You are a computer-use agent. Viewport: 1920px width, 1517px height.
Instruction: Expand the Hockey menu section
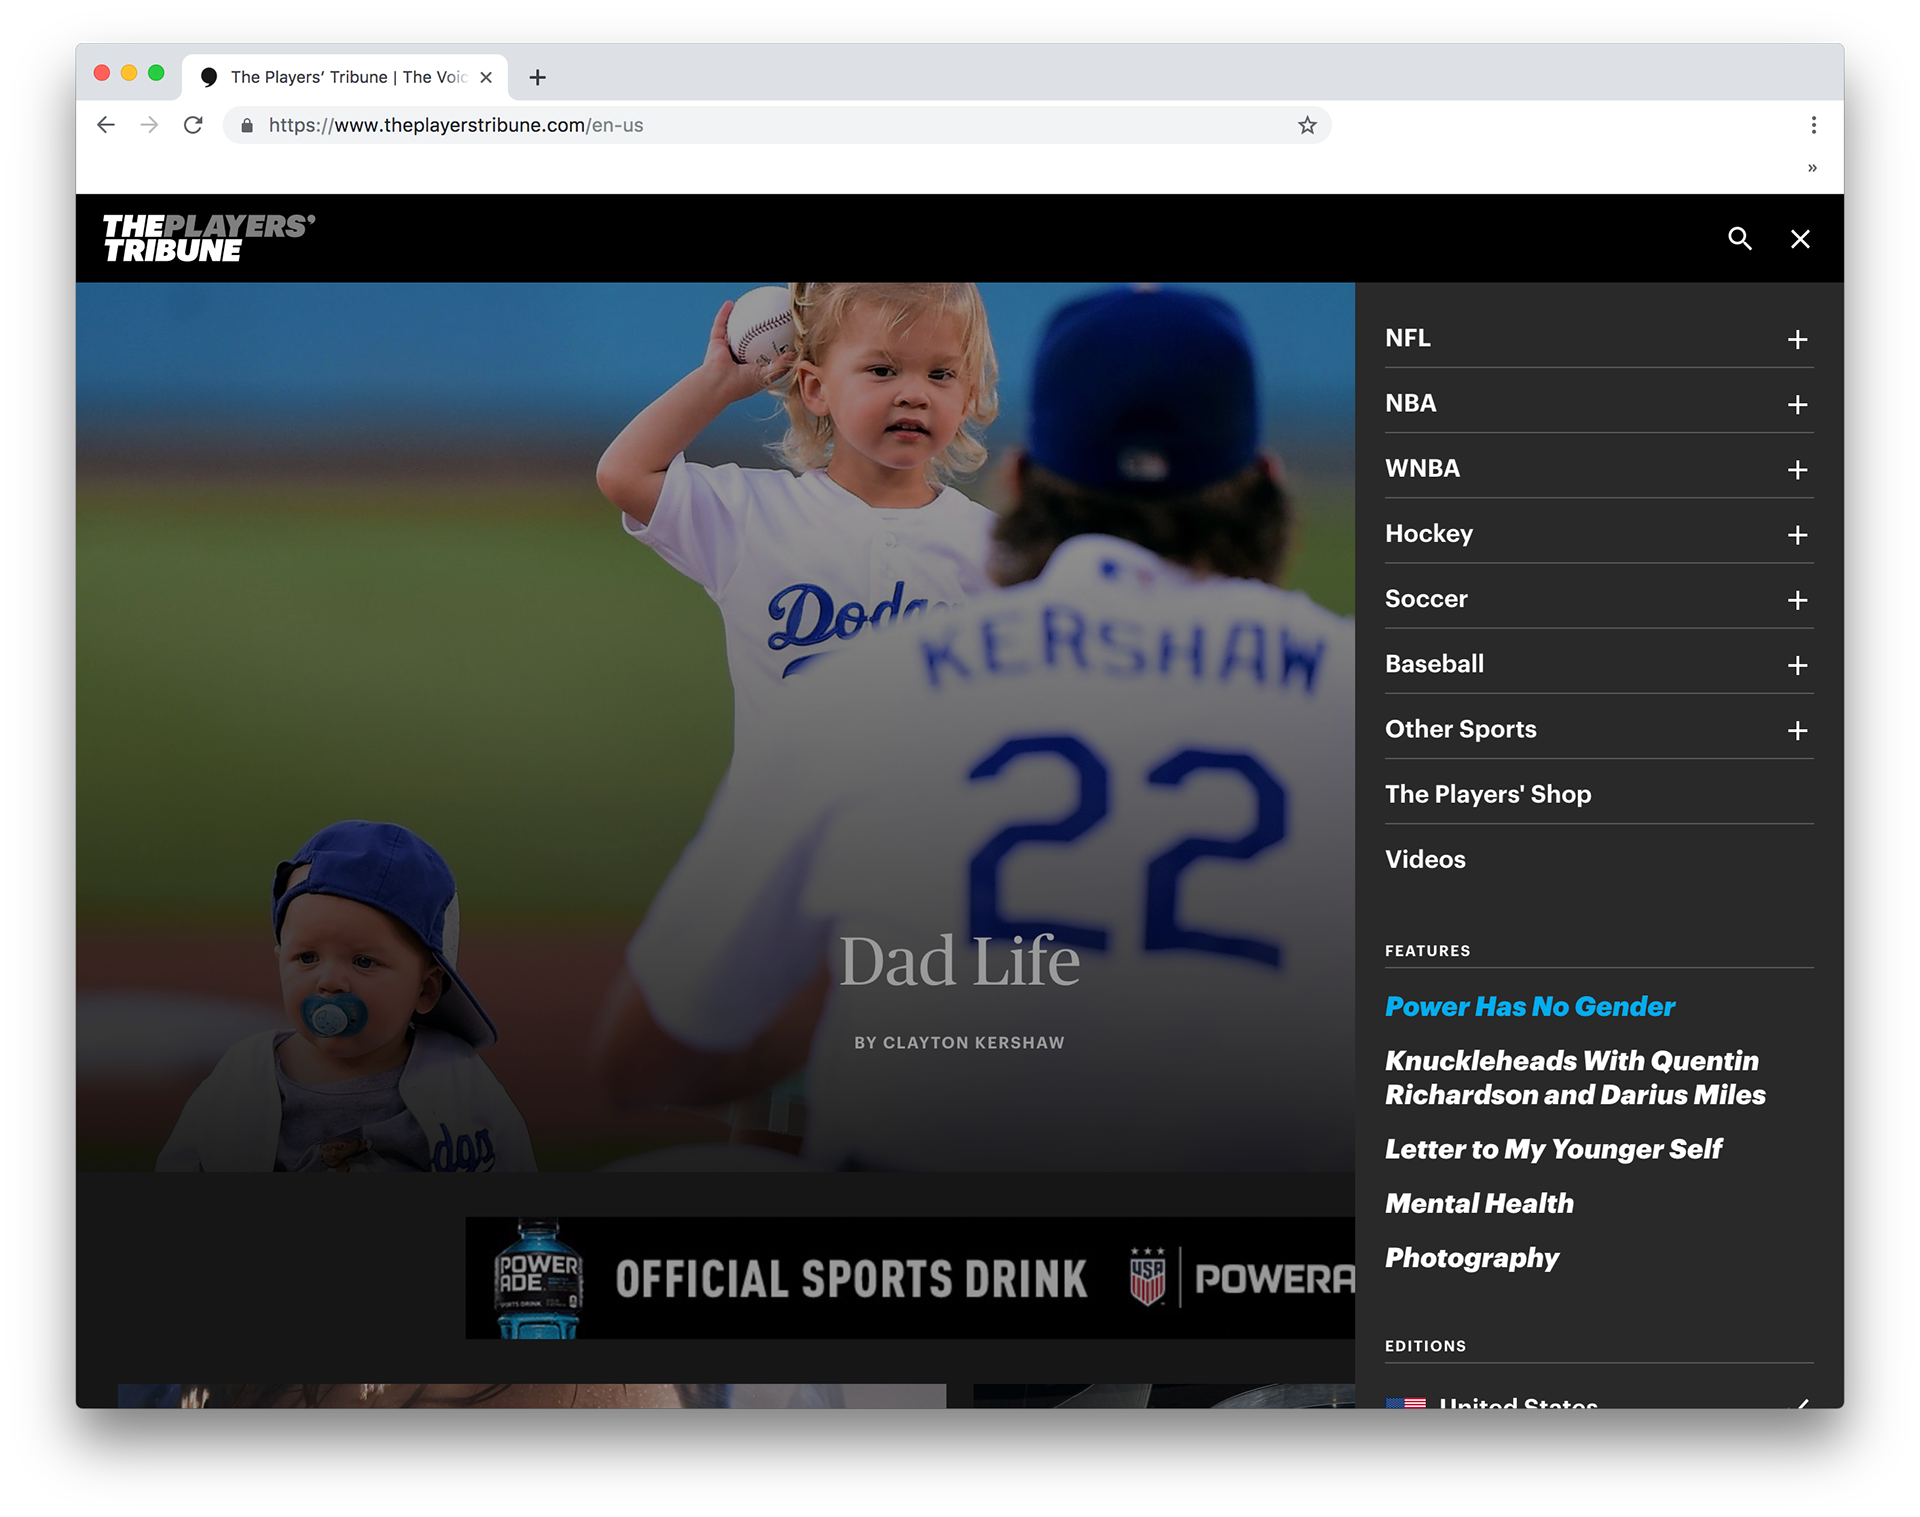[1797, 535]
